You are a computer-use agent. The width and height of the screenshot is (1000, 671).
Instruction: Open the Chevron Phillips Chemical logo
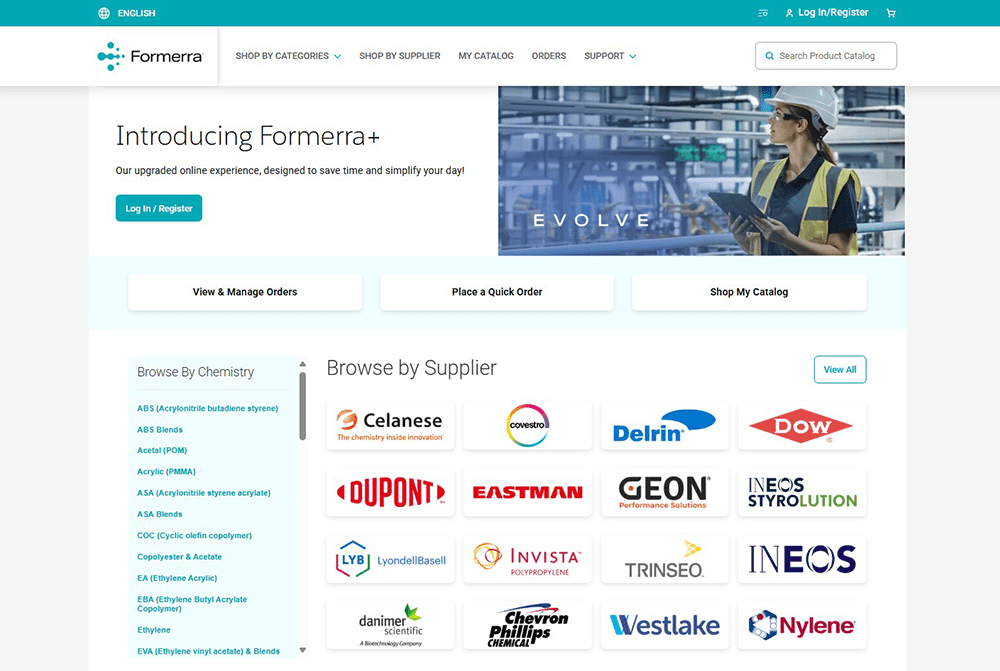pyautogui.click(x=527, y=625)
